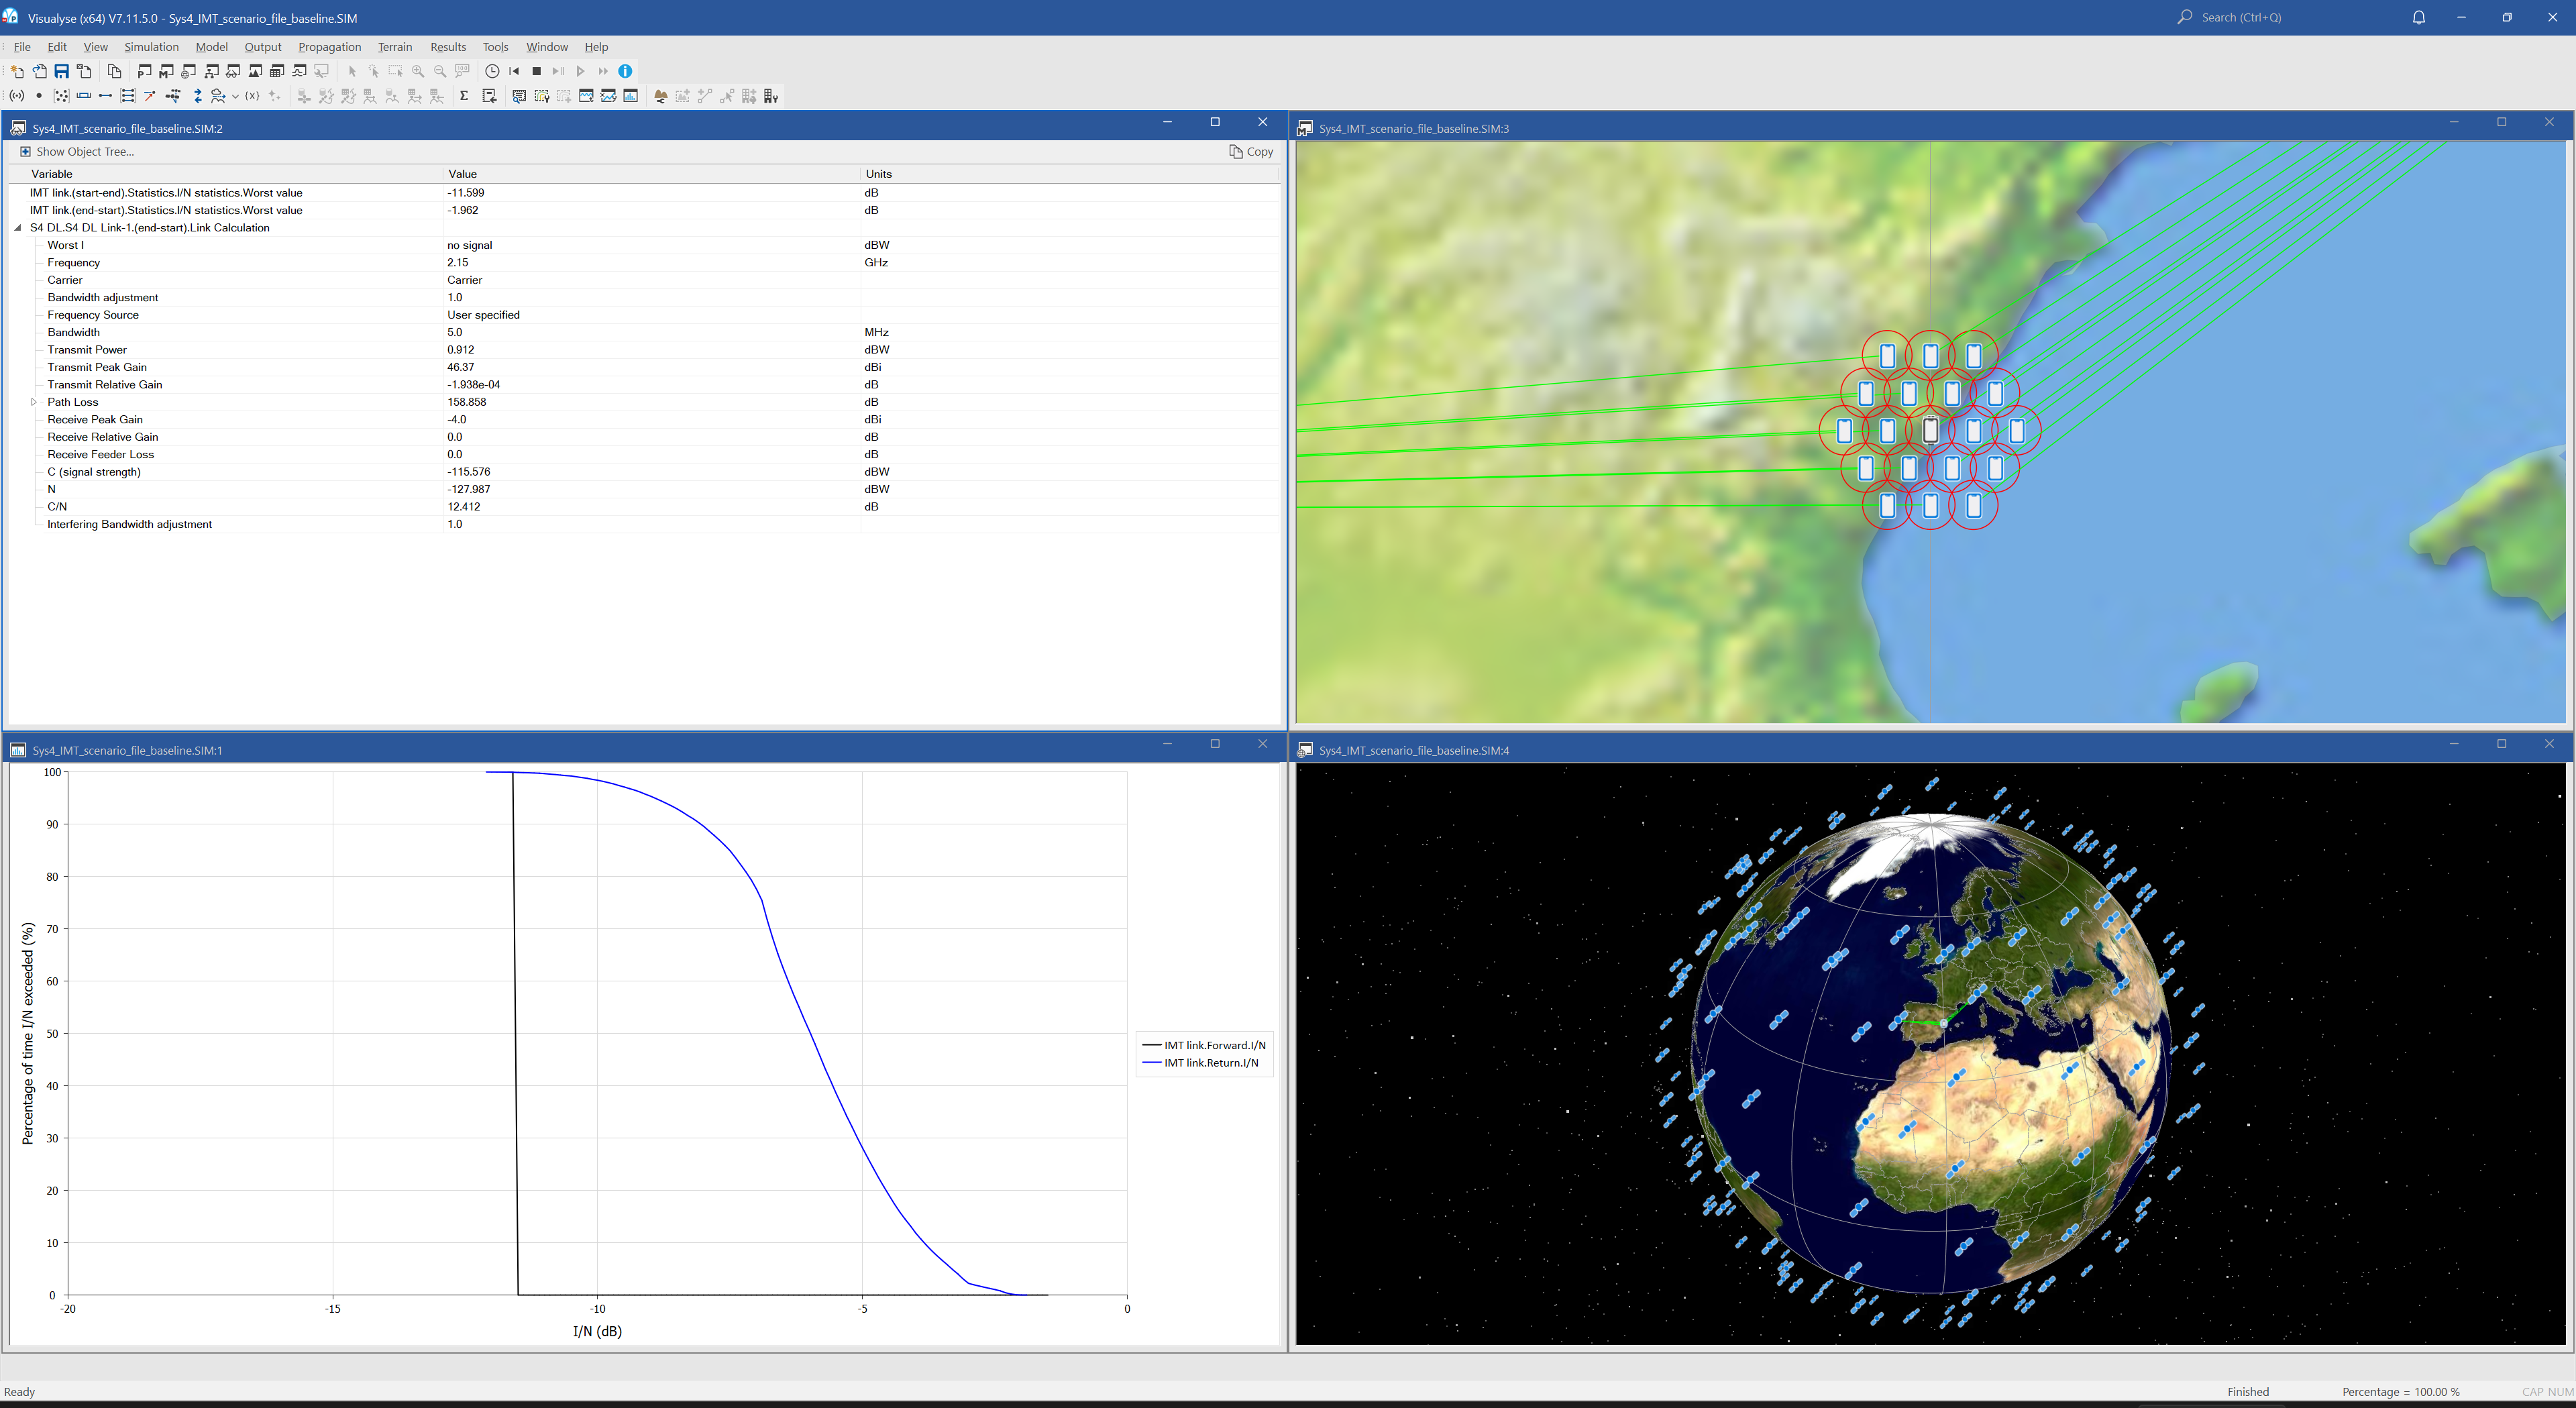2576x1408 pixels.
Task: Open a new Mercator map view (M icon)
Action: [167, 71]
